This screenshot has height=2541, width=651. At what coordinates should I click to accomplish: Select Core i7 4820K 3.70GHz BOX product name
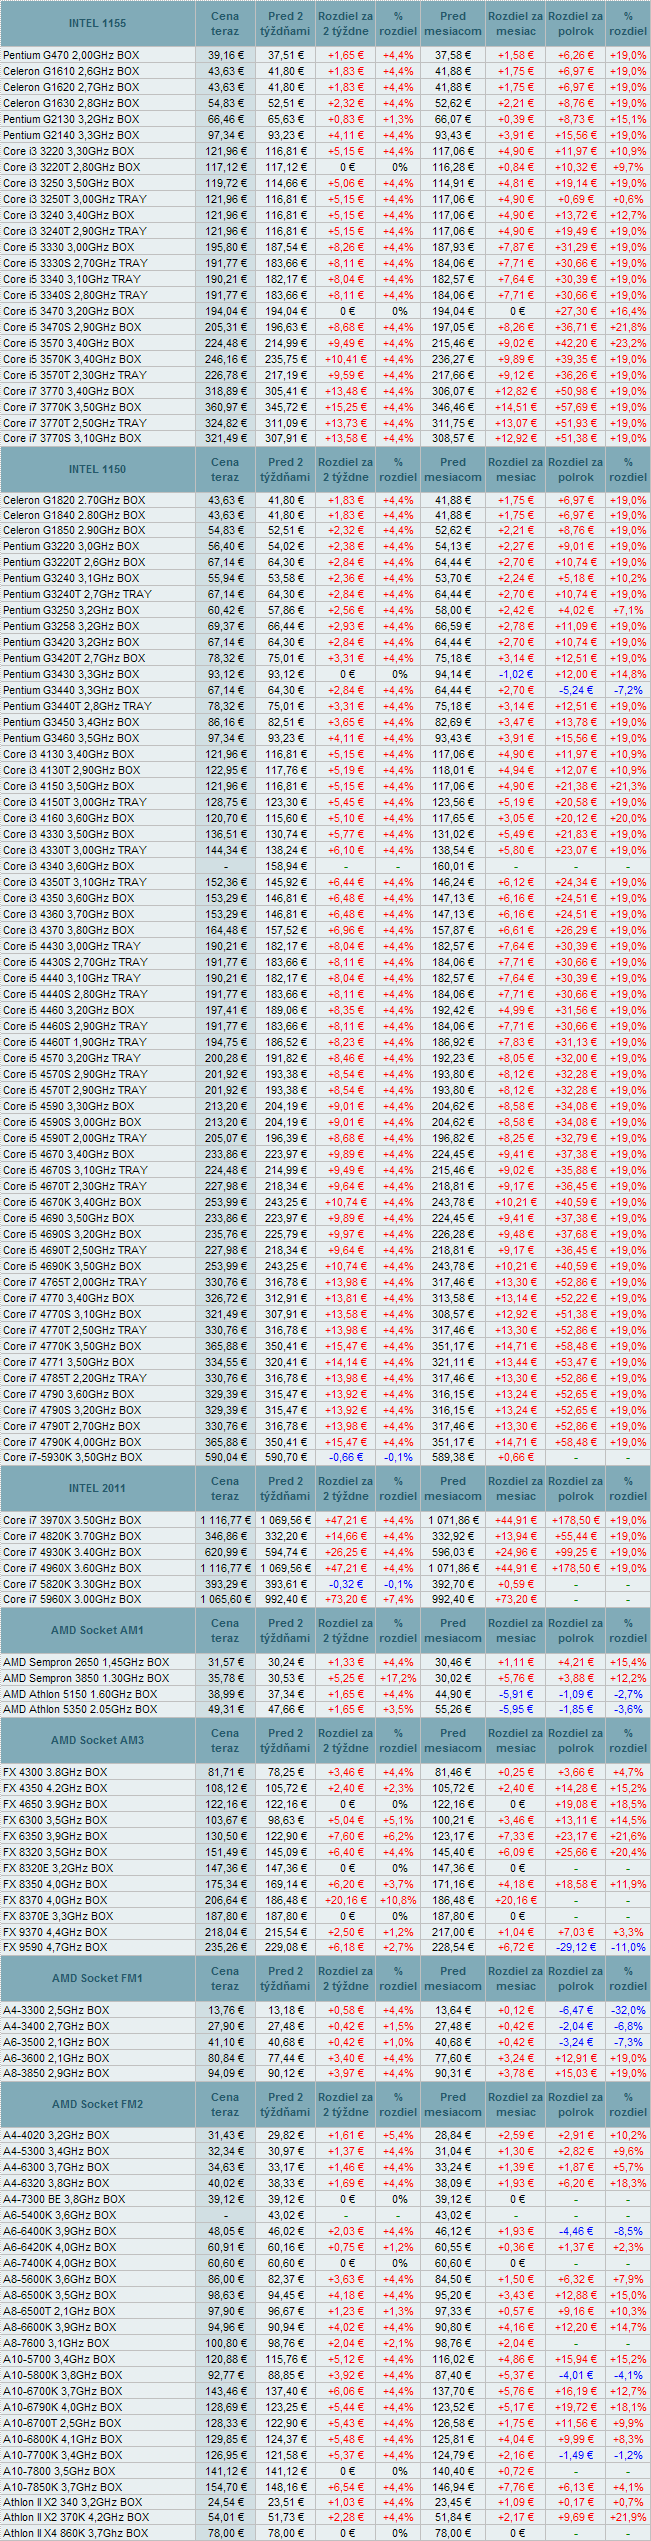pyautogui.click(x=72, y=1536)
